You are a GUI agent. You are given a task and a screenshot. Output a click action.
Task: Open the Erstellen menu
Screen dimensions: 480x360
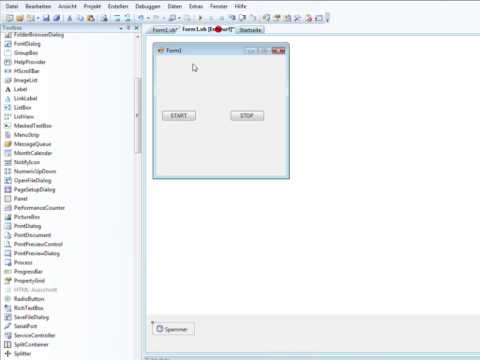coord(118,6)
